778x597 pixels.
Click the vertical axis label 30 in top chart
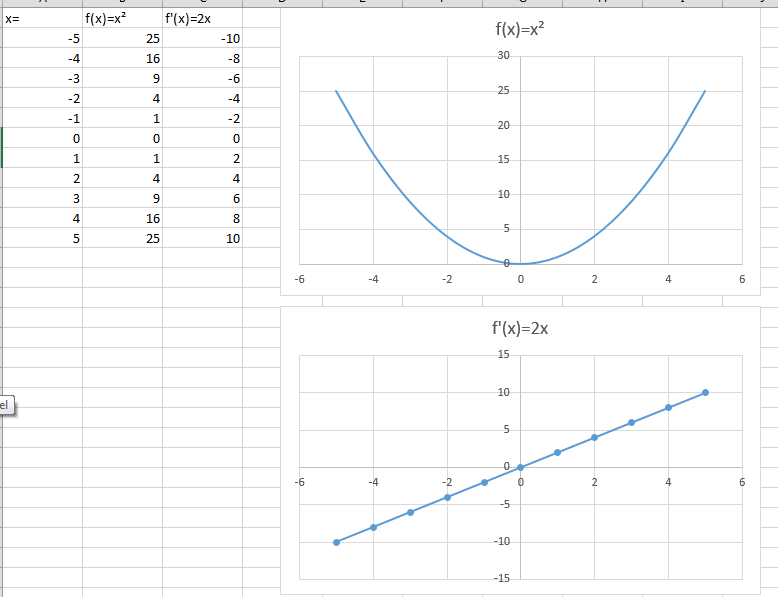coord(504,56)
